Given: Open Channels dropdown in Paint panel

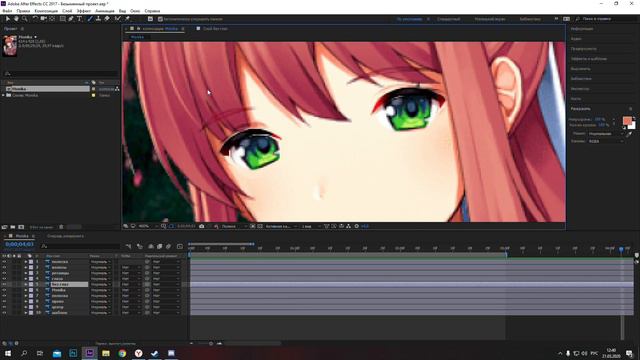Looking at the screenshot, I should tap(606, 141).
